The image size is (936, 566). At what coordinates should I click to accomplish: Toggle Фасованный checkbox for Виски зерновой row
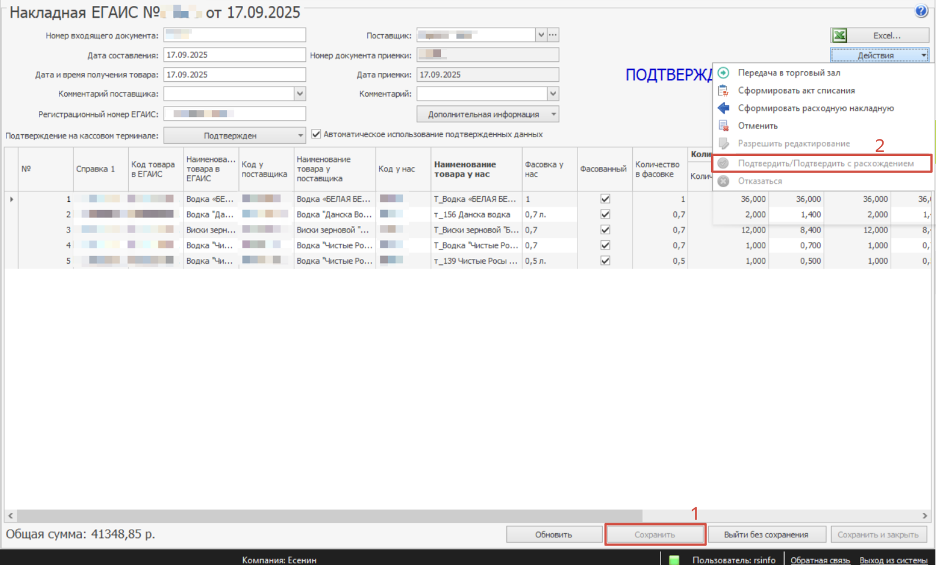[x=605, y=230]
